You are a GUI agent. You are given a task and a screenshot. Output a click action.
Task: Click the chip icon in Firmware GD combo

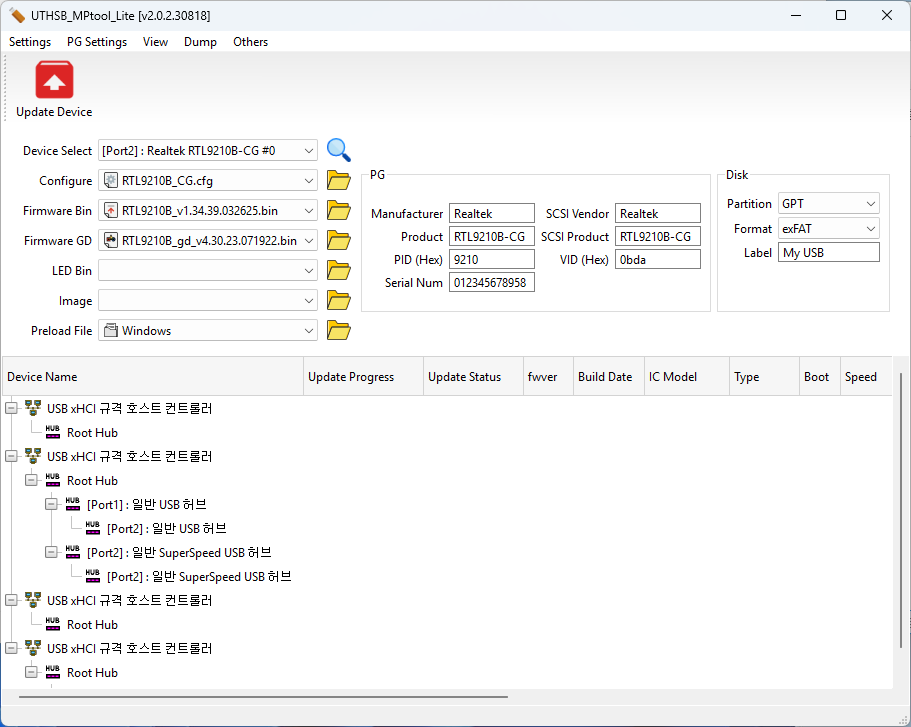110,240
